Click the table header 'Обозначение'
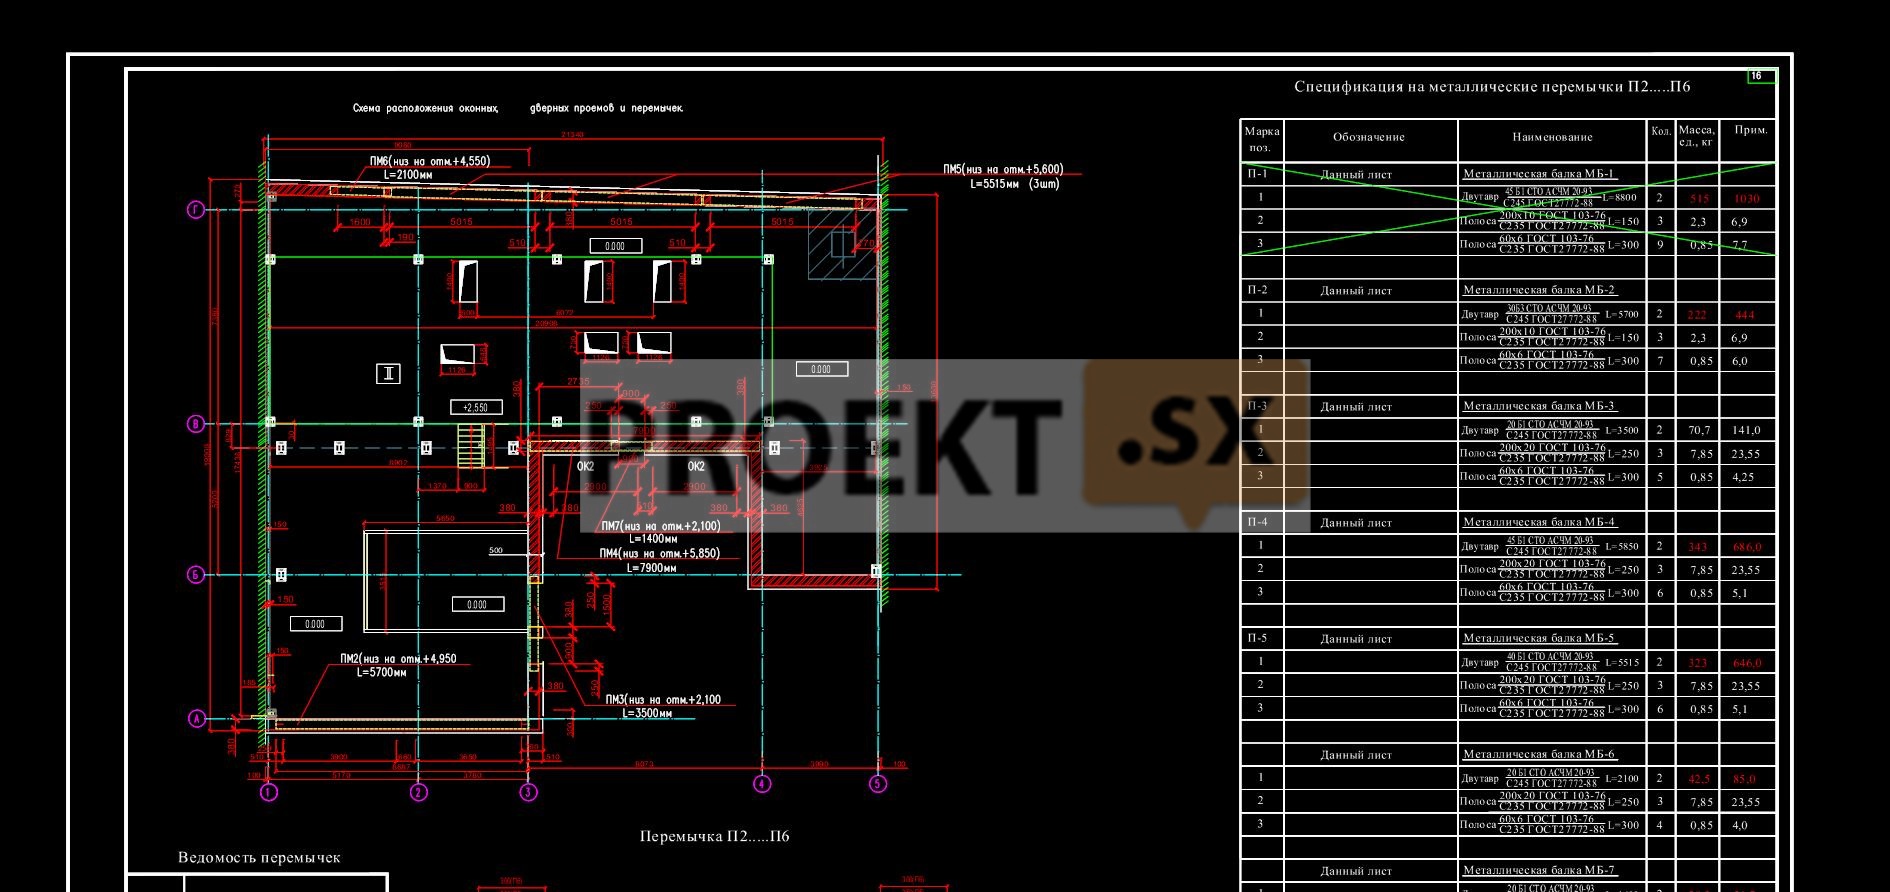 pos(1369,137)
